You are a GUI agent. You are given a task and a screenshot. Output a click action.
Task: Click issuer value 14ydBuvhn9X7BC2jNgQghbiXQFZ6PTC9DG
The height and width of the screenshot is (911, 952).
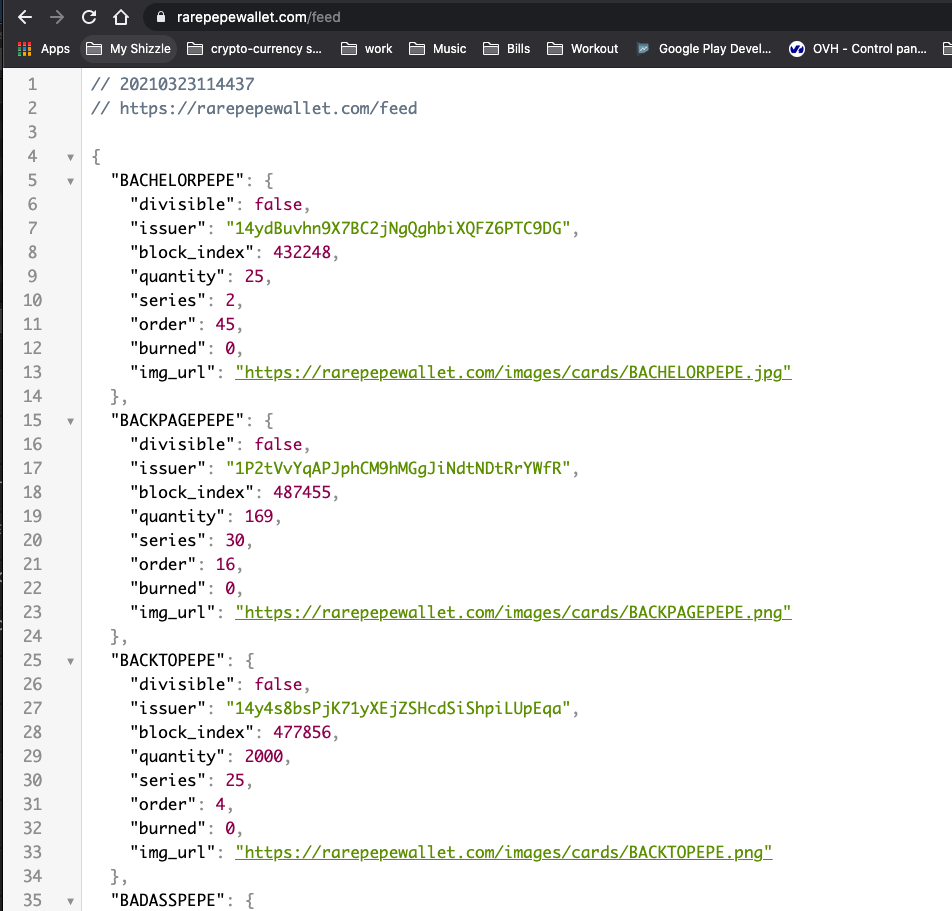pos(398,228)
